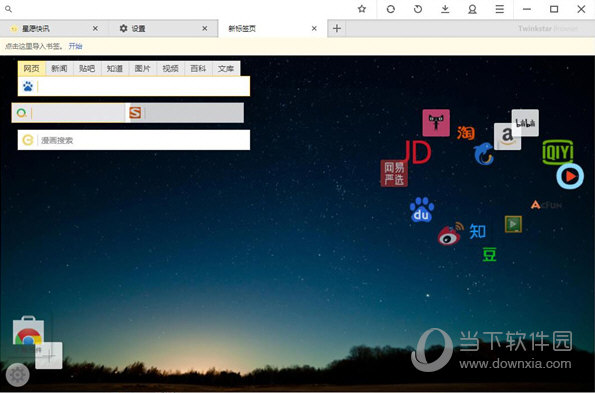Close the 新标签页 tab
Image resolution: width=595 pixels, height=393 pixels.
pos(314,28)
